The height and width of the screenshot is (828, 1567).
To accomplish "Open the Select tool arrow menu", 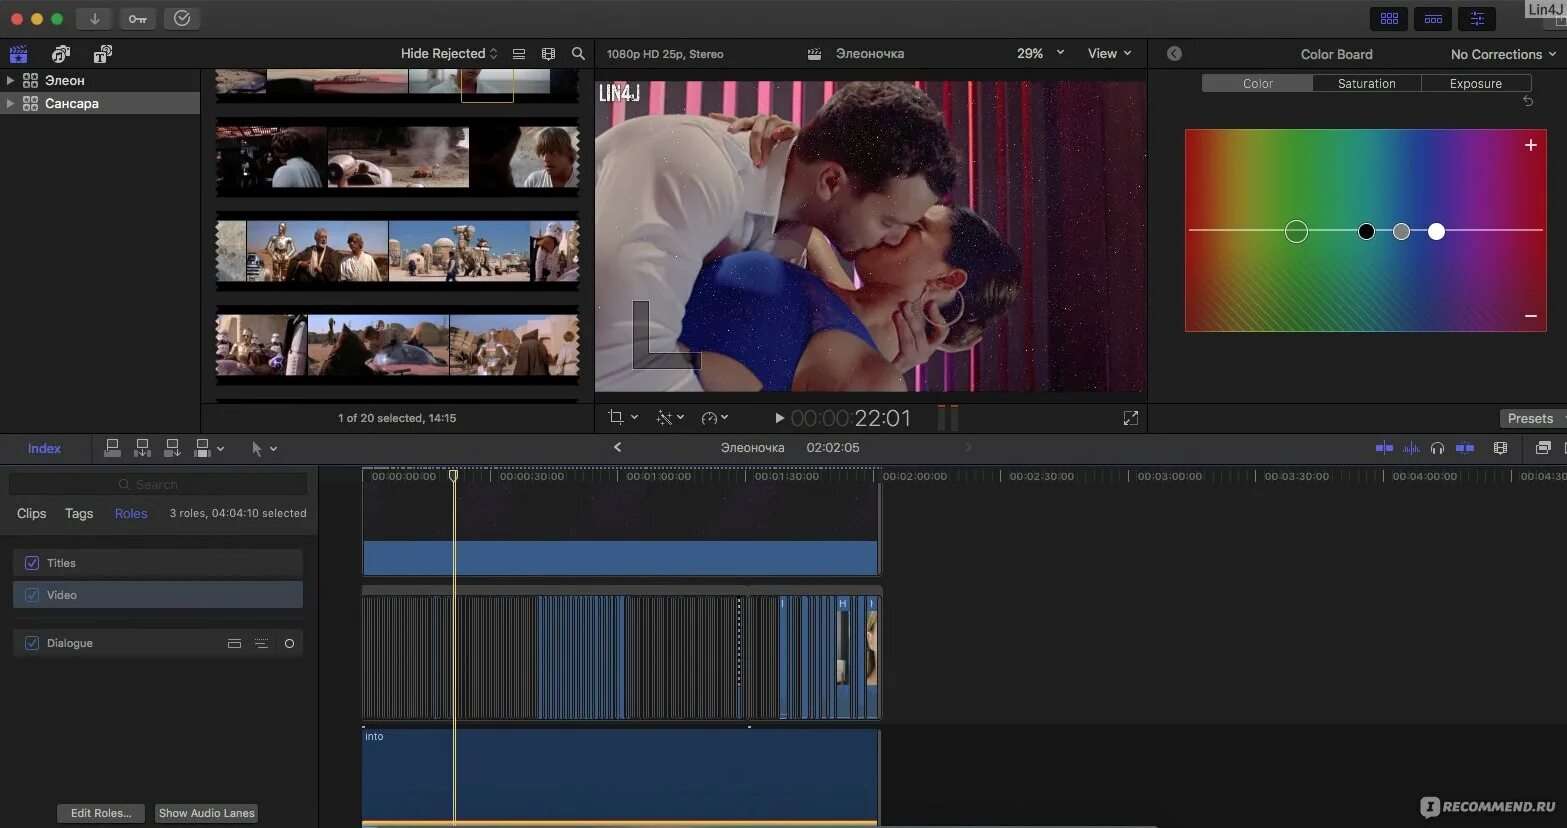I will click(x=264, y=449).
